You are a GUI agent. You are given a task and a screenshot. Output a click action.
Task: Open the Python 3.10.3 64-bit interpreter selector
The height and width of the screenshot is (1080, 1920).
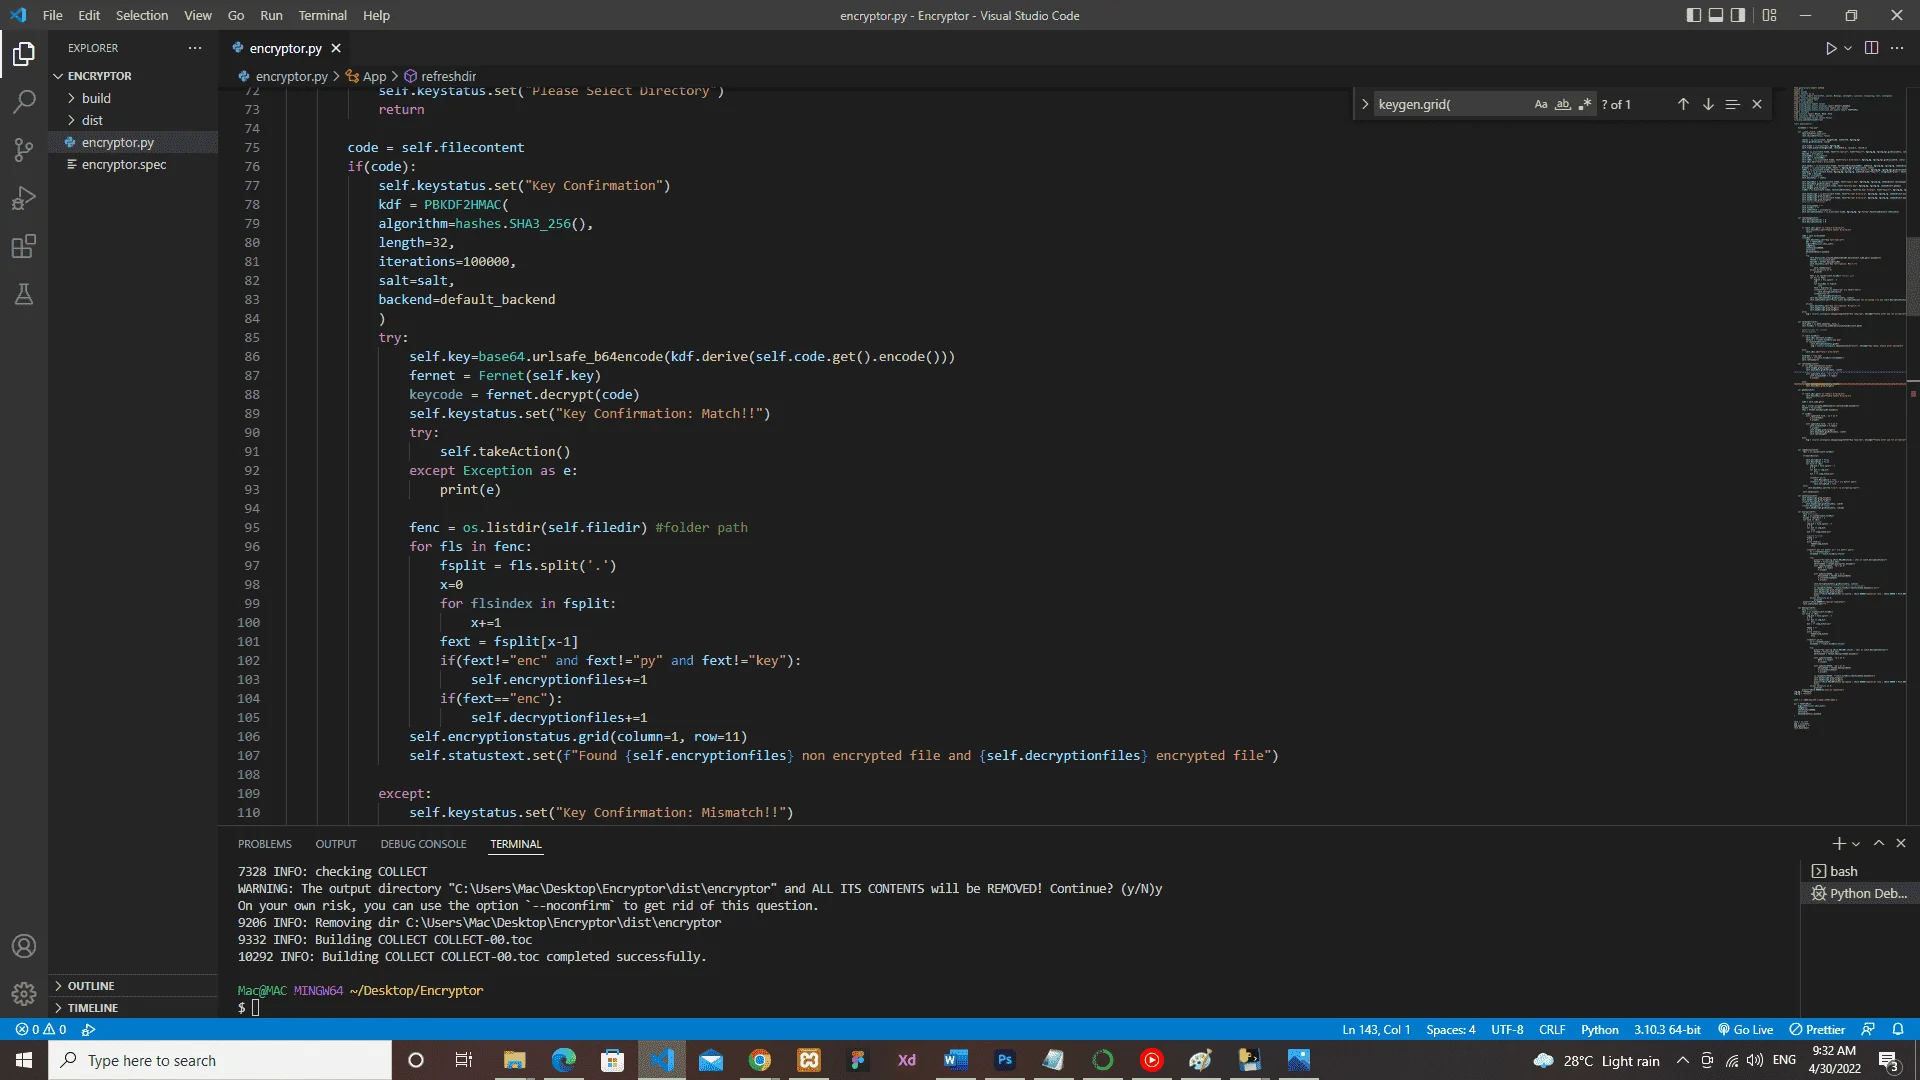[x=1667, y=1029]
